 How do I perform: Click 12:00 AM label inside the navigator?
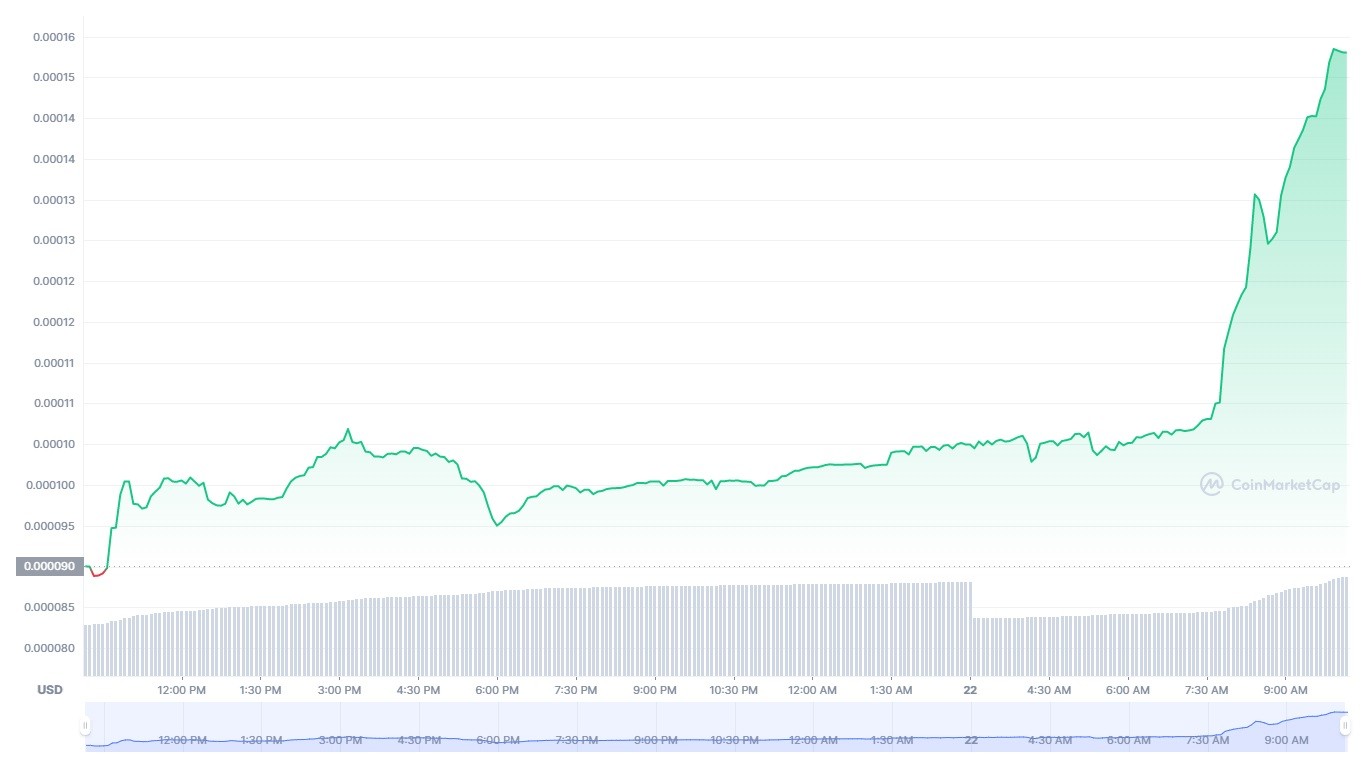813,740
